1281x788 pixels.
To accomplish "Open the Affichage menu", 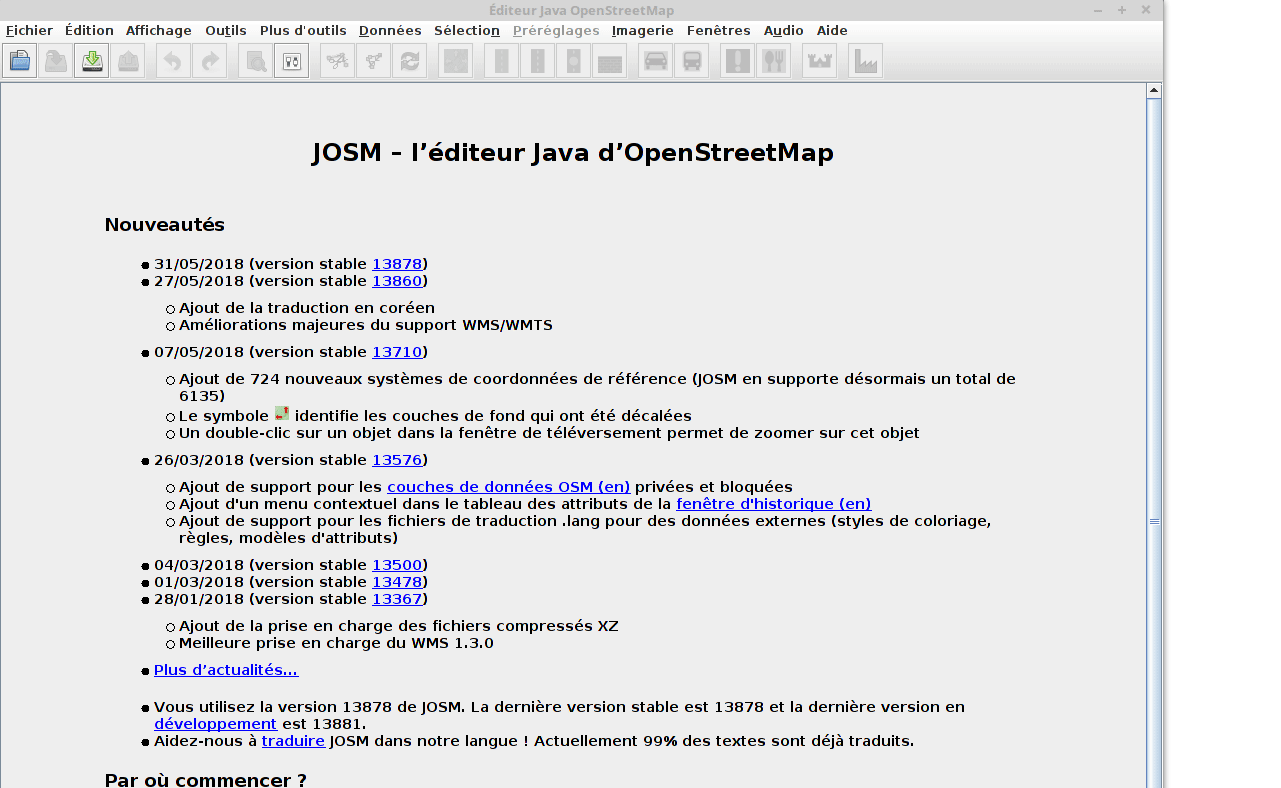I will coord(159,30).
